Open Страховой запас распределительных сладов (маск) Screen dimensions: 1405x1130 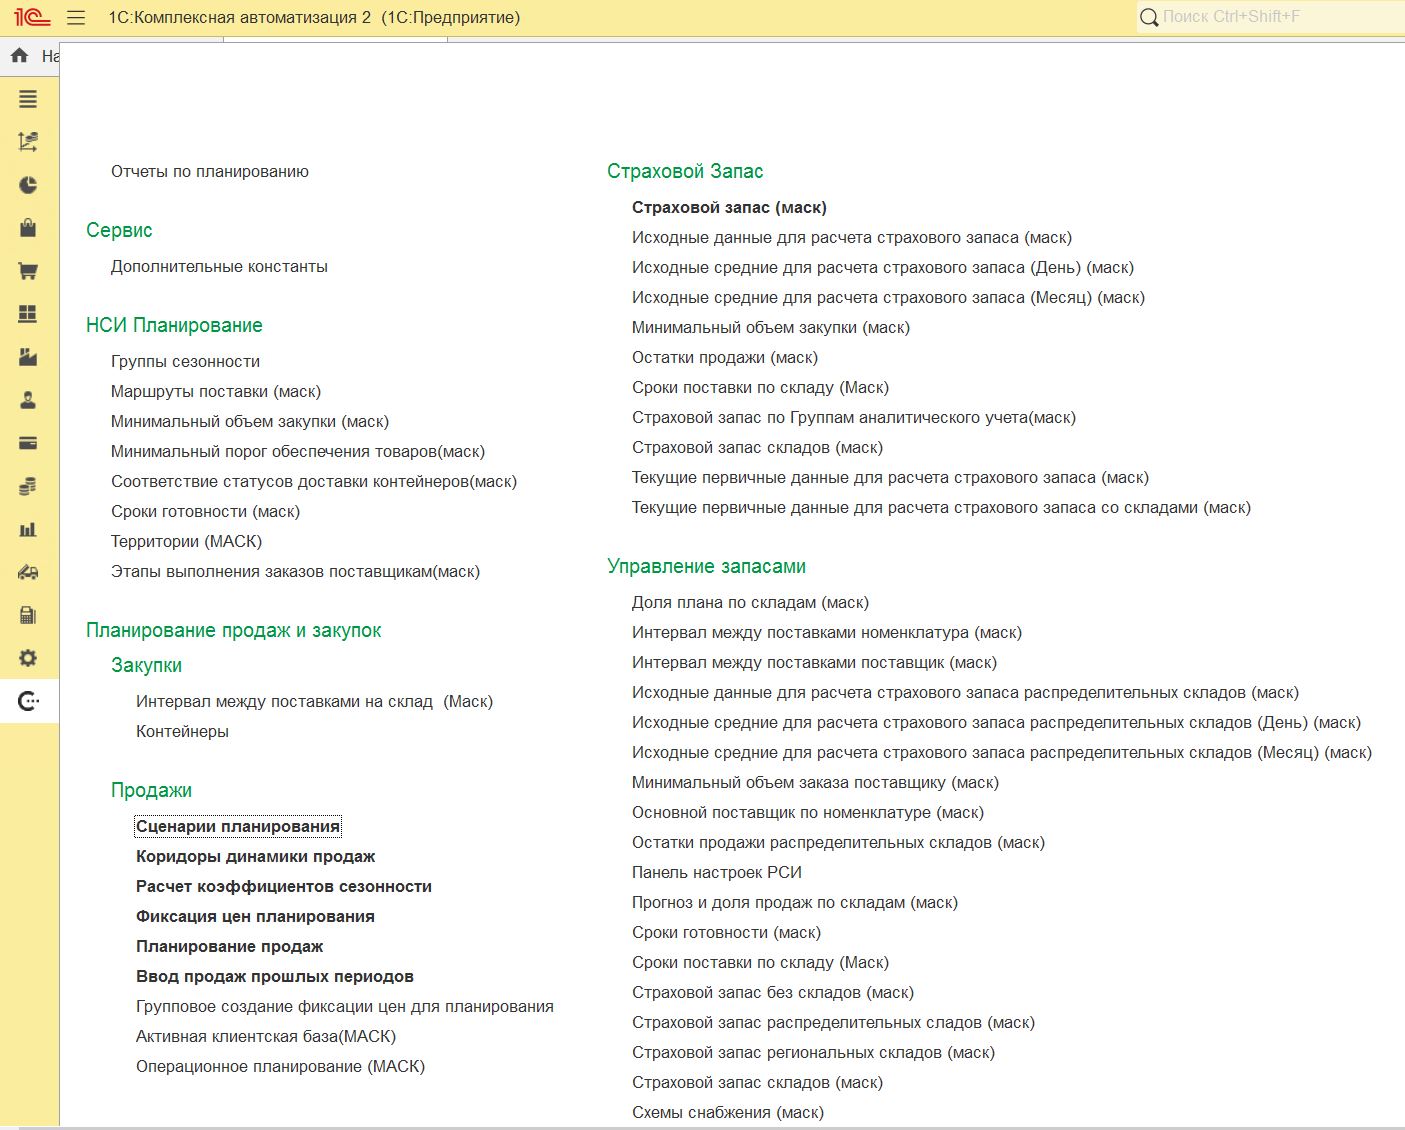click(x=833, y=1023)
